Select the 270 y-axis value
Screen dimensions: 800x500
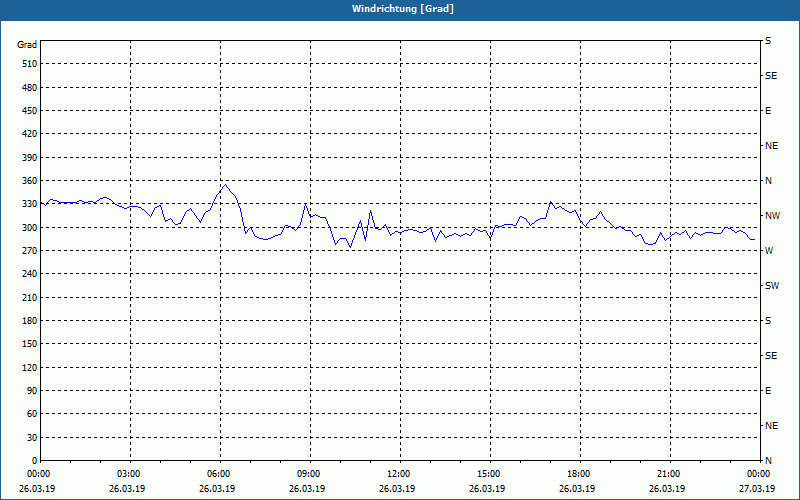(30, 251)
